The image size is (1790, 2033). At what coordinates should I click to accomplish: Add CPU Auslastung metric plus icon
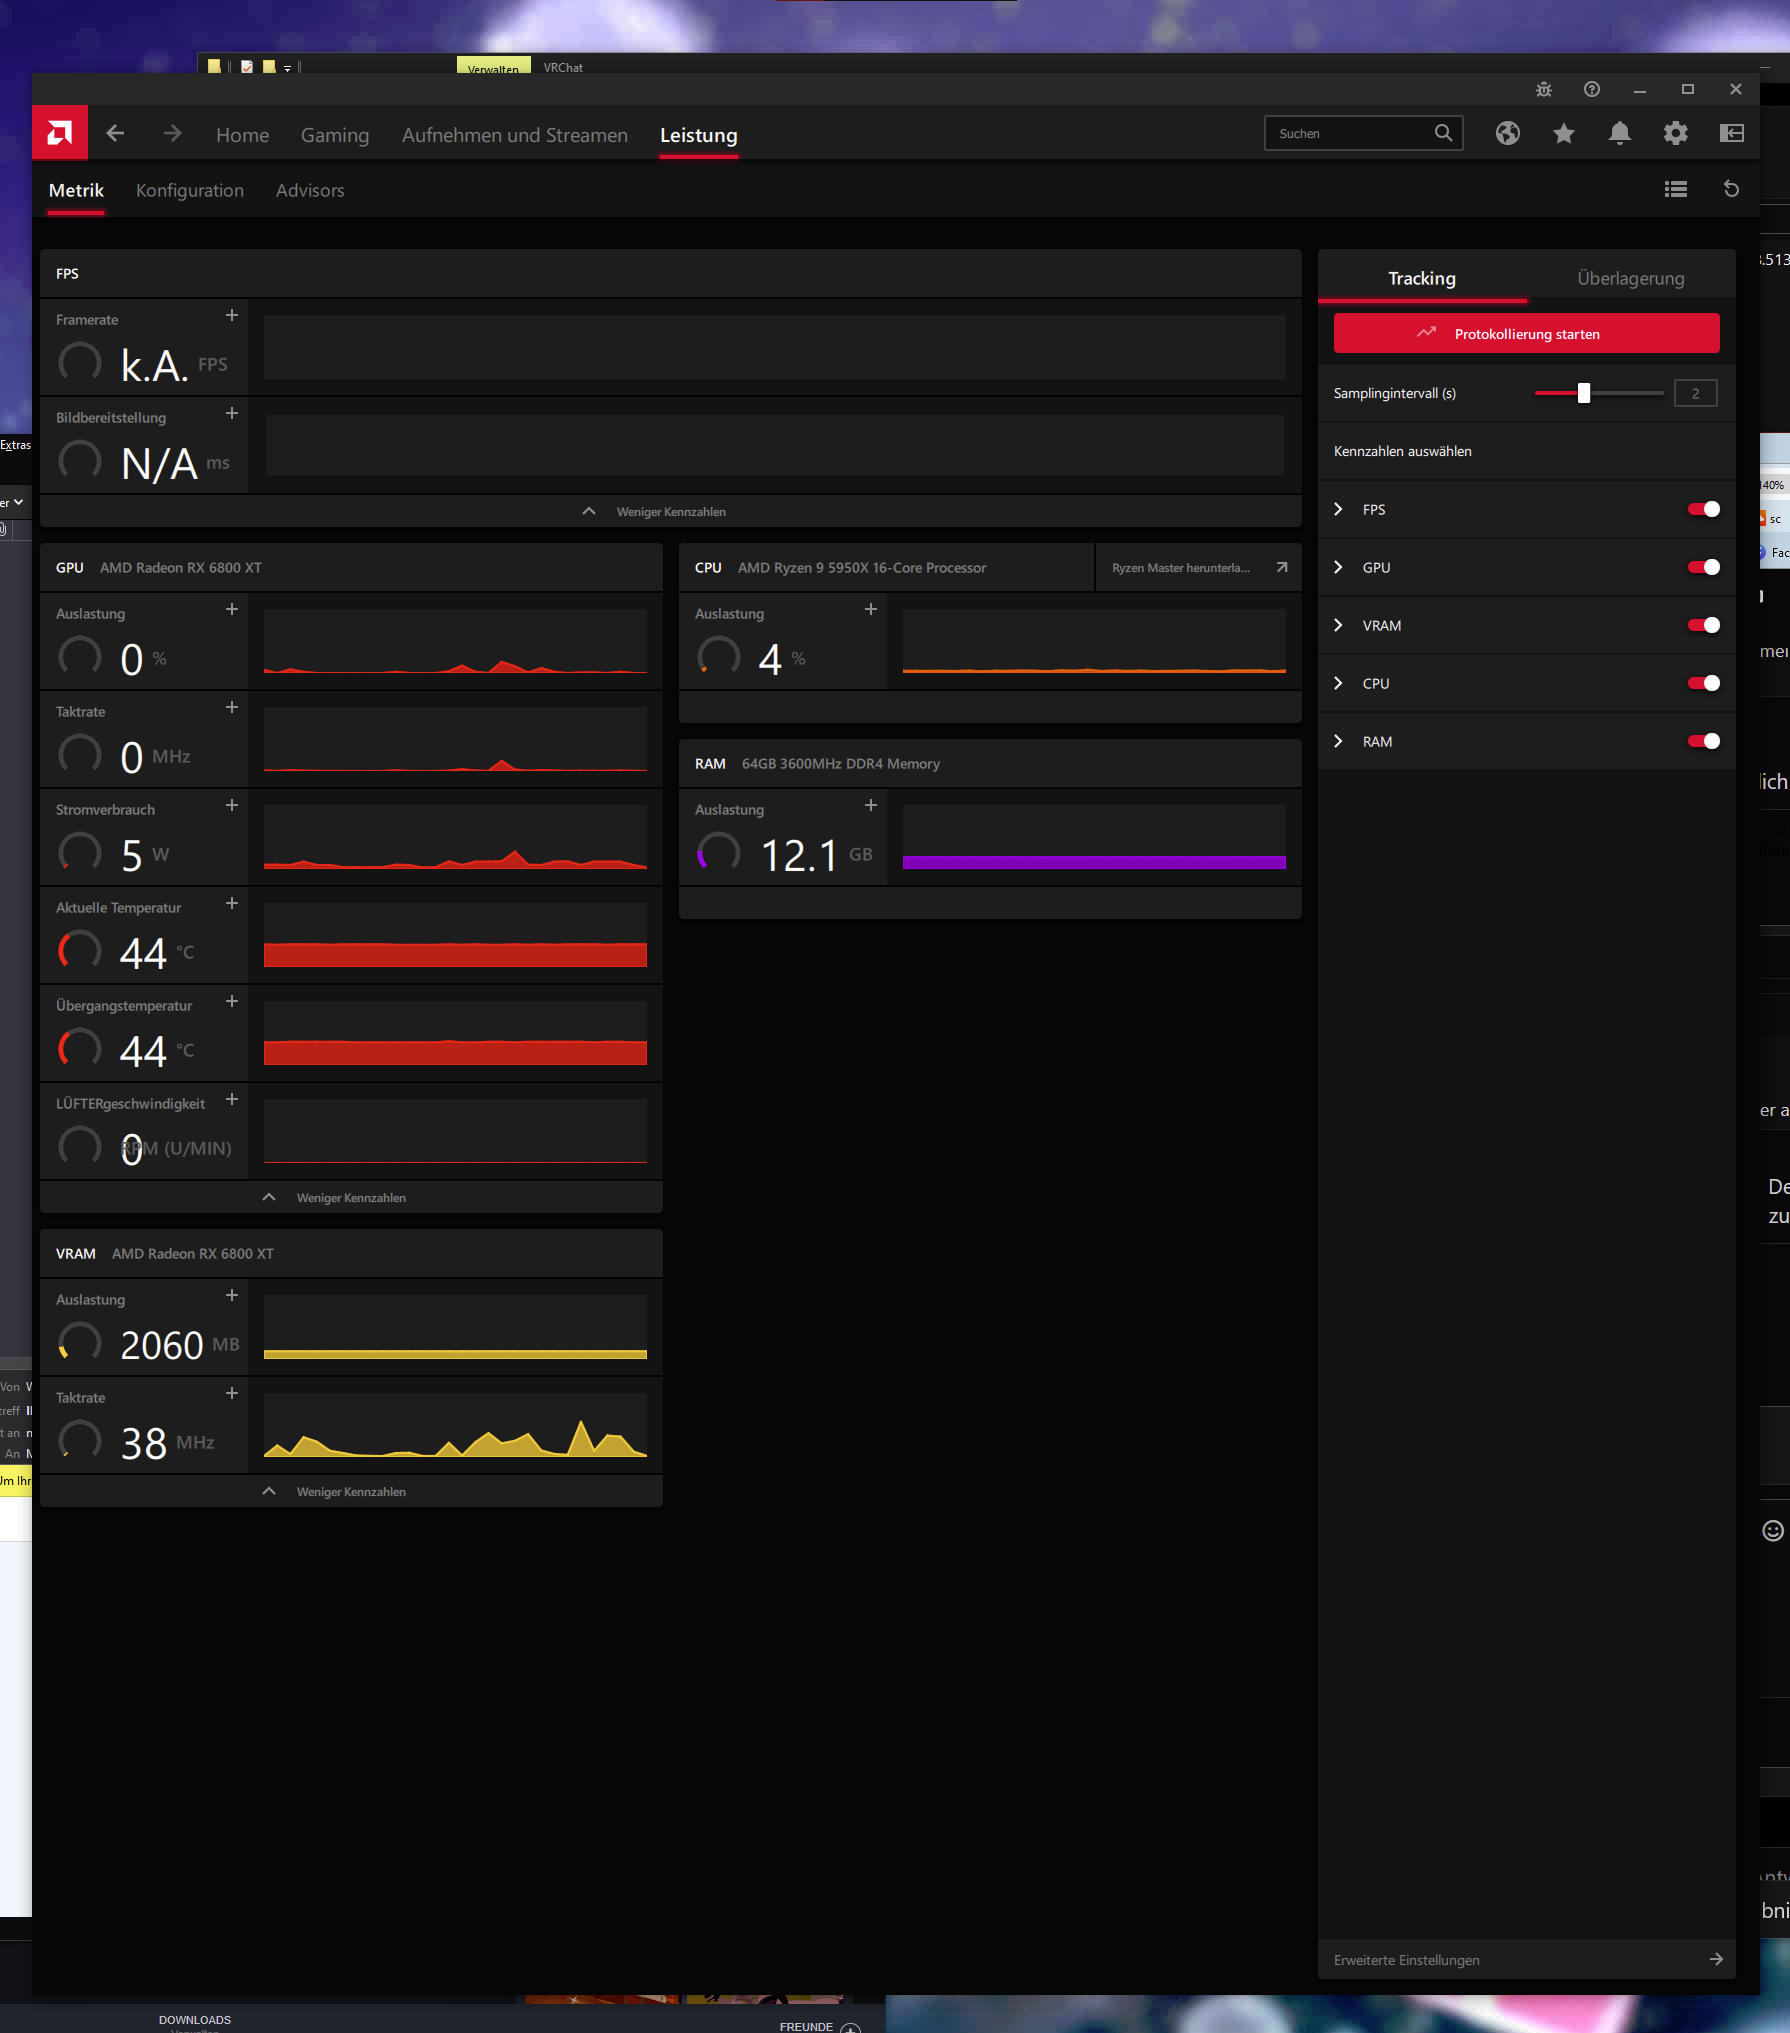click(x=871, y=609)
